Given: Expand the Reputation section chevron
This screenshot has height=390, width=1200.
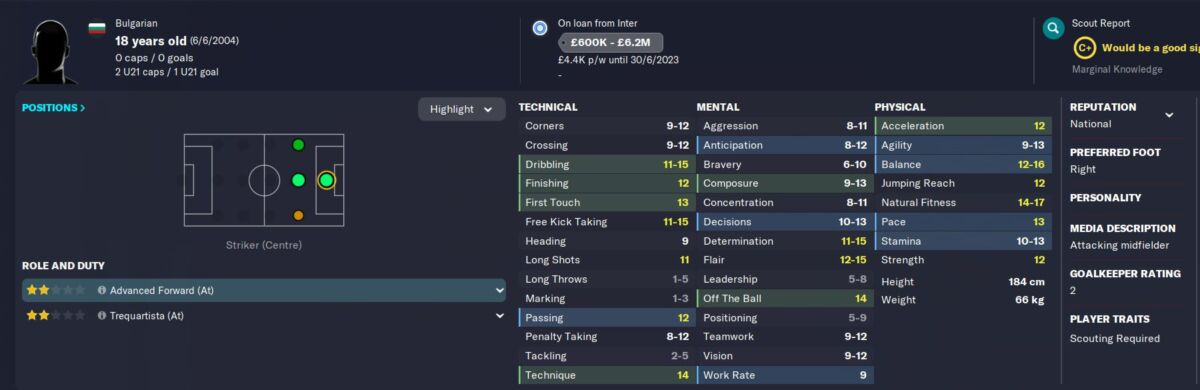Looking at the screenshot, I should 1169,115.
